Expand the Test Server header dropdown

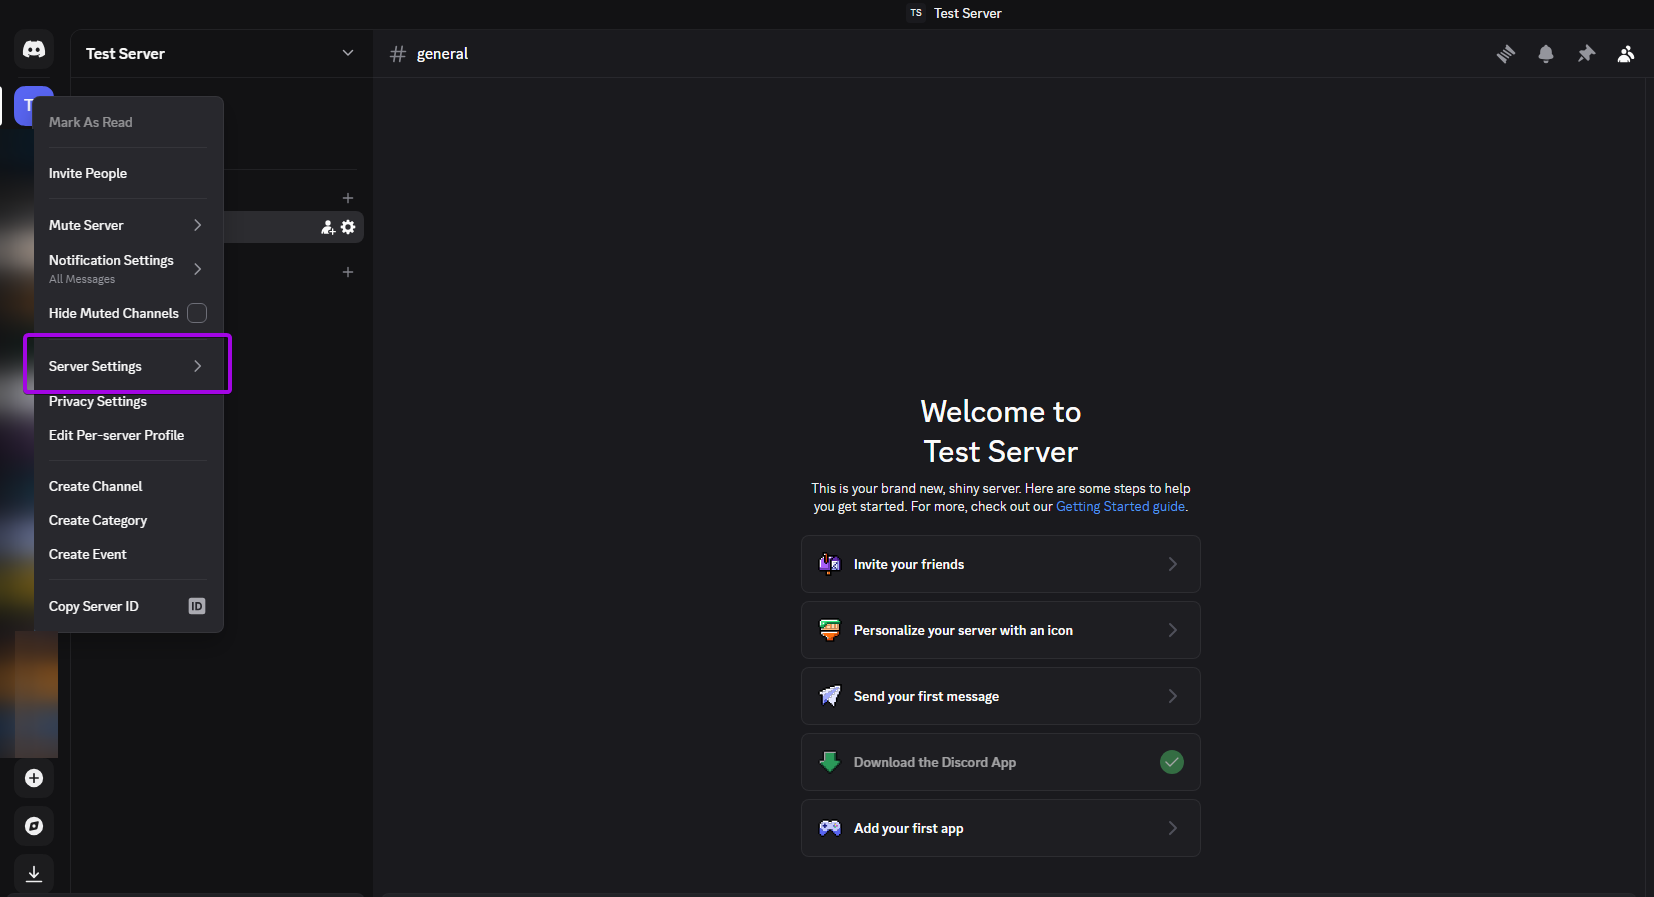(x=347, y=53)
